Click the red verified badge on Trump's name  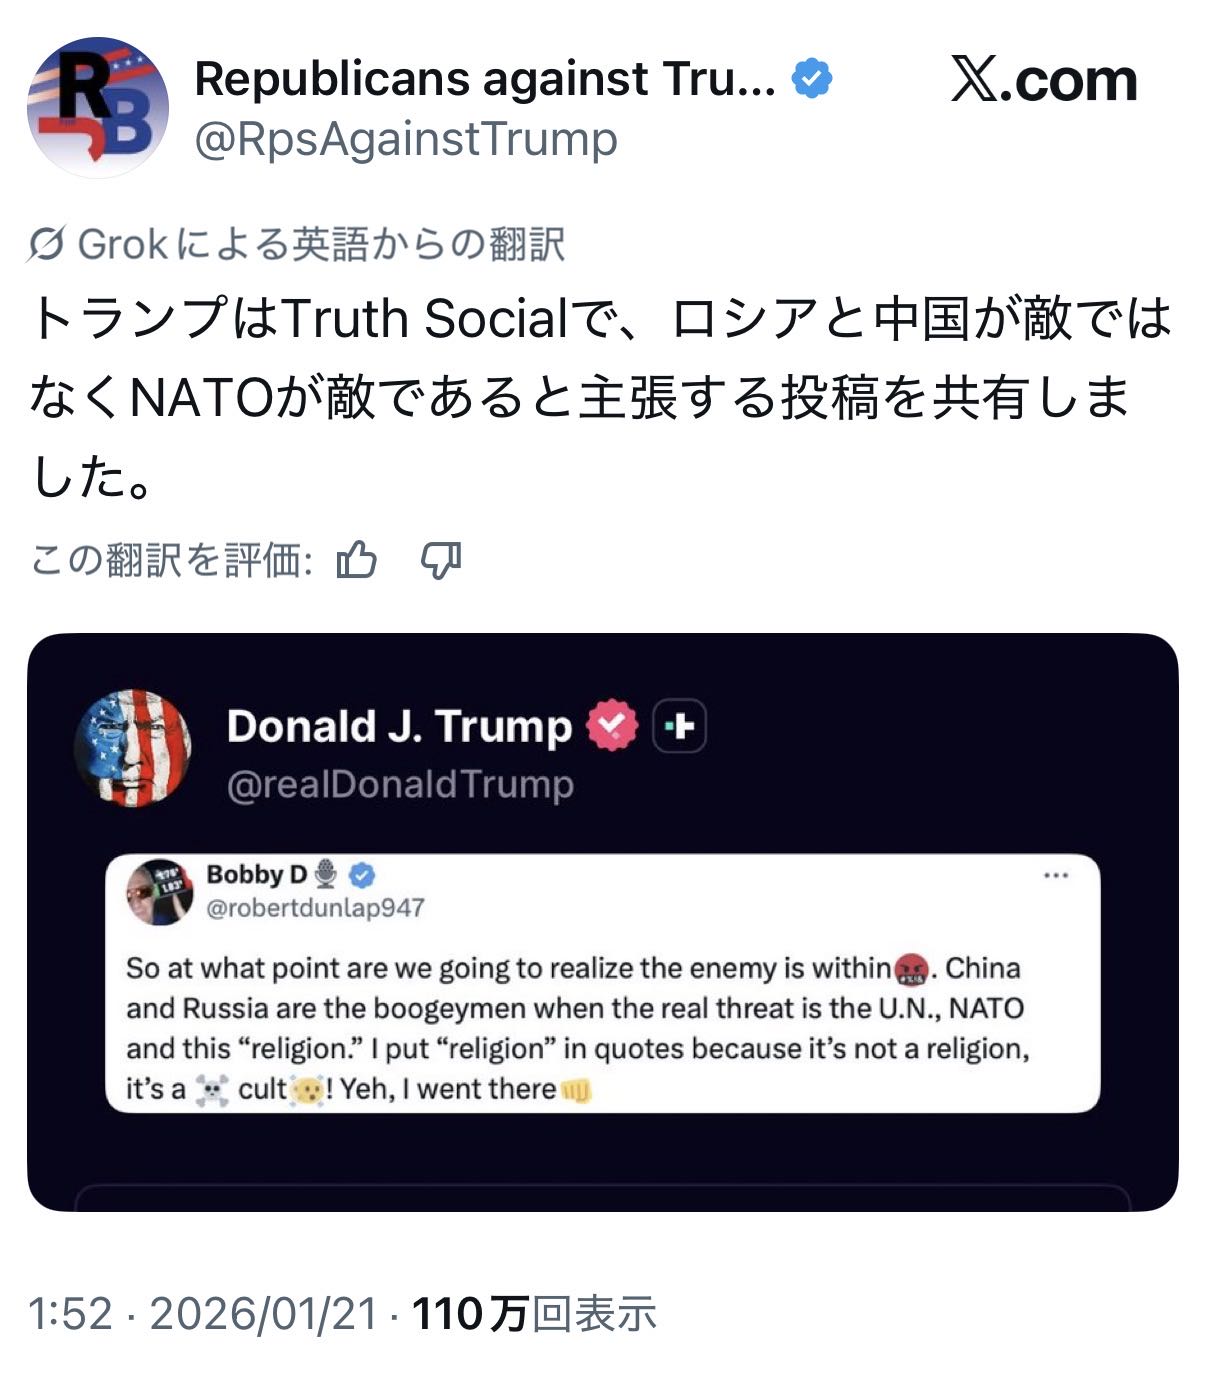pyautogui.click(x=612, y=725)
